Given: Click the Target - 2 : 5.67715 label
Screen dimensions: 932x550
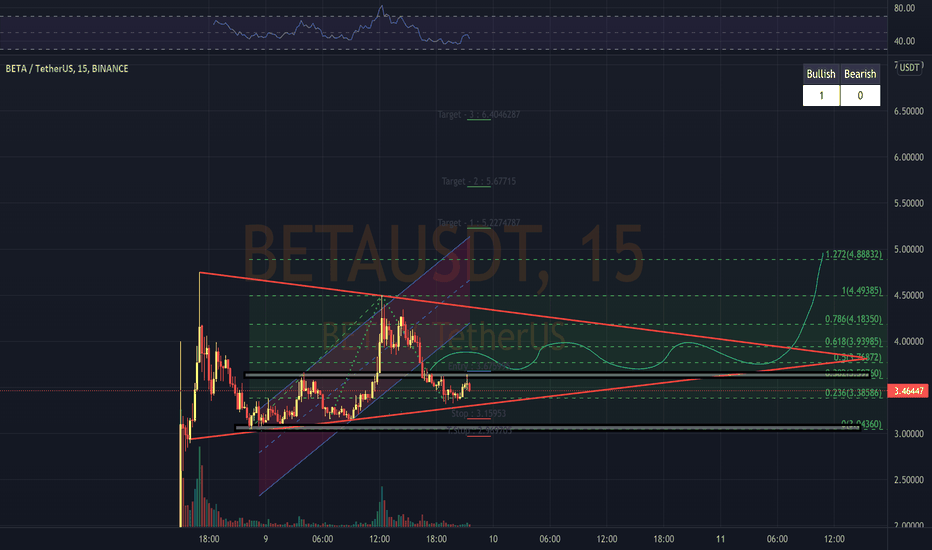Looking at the screenshot, I should 478,181.
